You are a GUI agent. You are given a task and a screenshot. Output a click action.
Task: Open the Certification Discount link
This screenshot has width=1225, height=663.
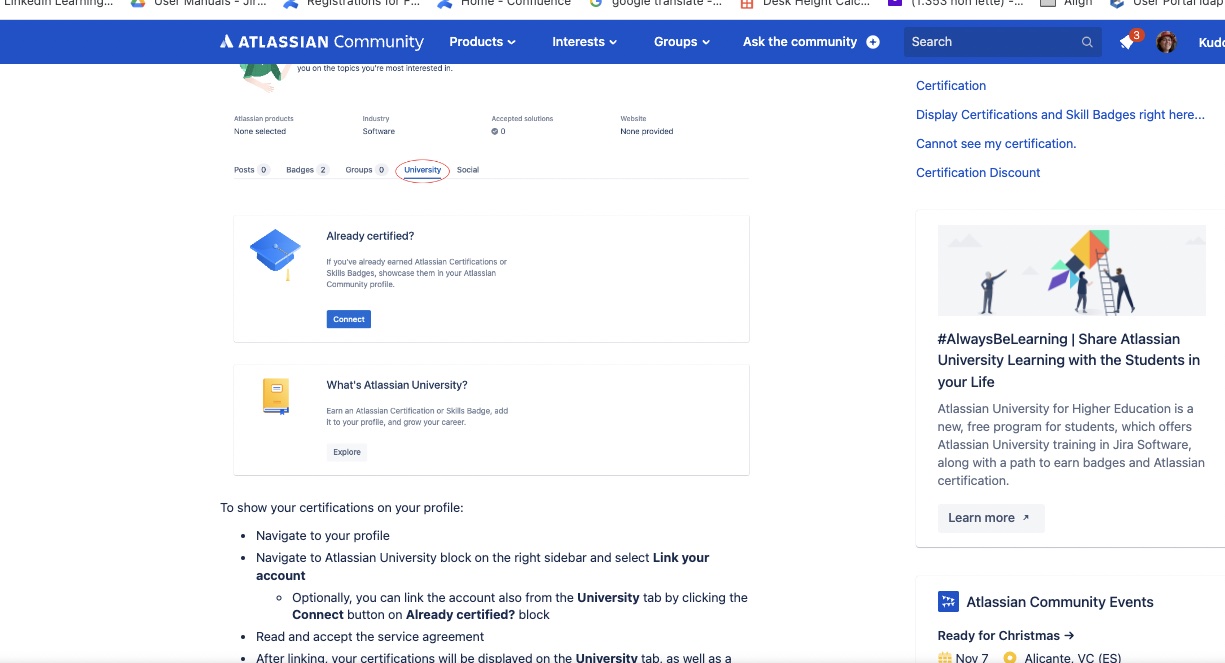coord(978,172)
